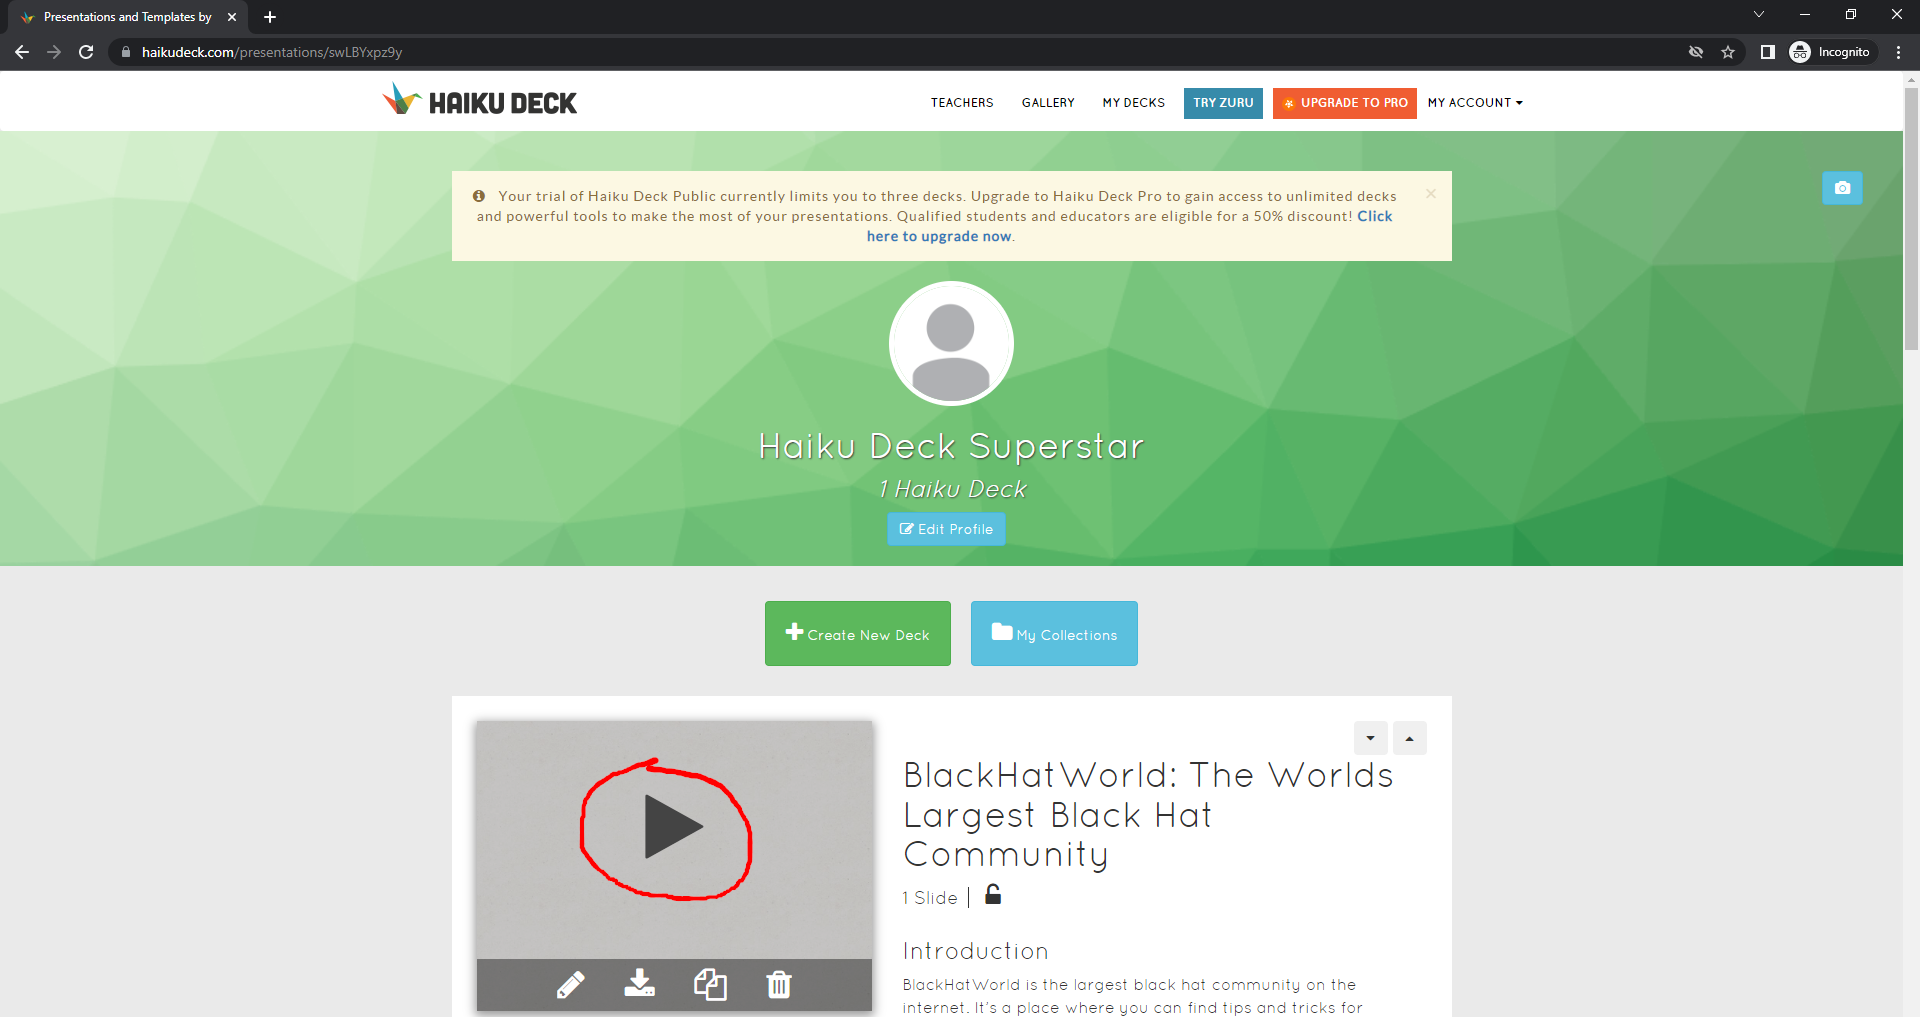Move the deck down with the arrow
Screen dimensions: 1920x1017
tap(1371, 738)
